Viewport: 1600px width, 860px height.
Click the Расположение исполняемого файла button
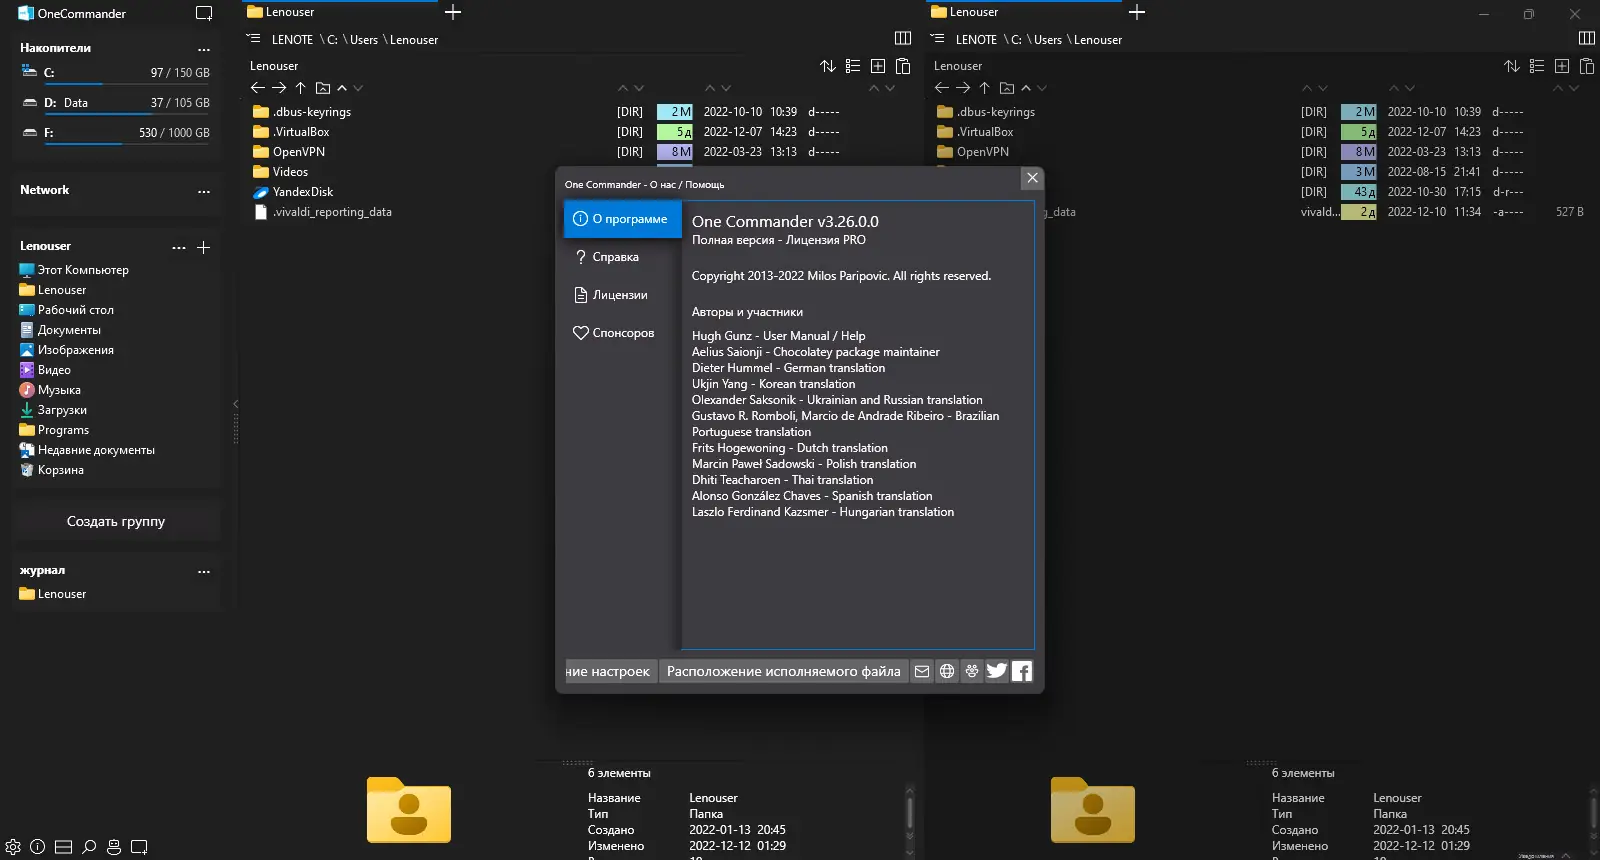[784, 671]
